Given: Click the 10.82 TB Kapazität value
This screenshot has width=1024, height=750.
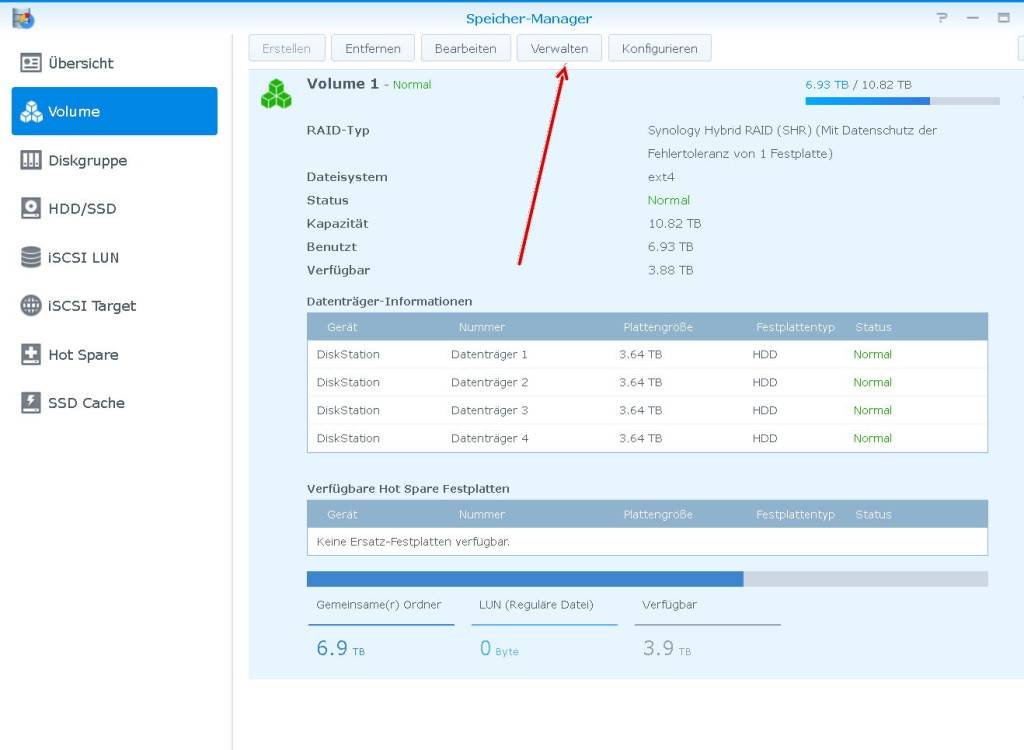Looking at the screenshot, I should coord(675,223).
